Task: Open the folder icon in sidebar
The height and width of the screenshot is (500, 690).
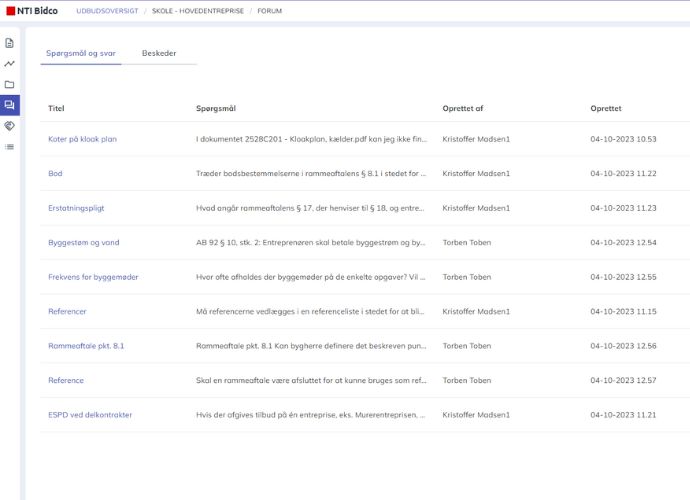Action: coord(9,84)
